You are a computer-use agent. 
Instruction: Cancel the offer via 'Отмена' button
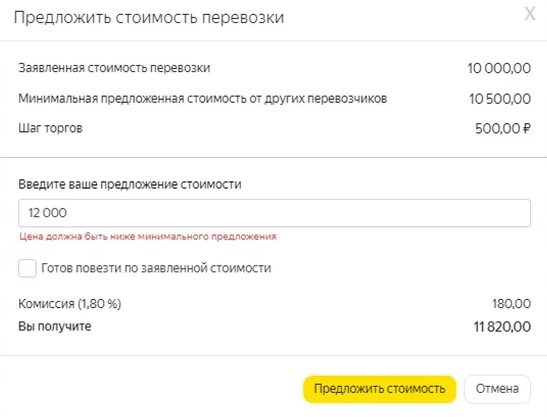[x=497, y=389]
